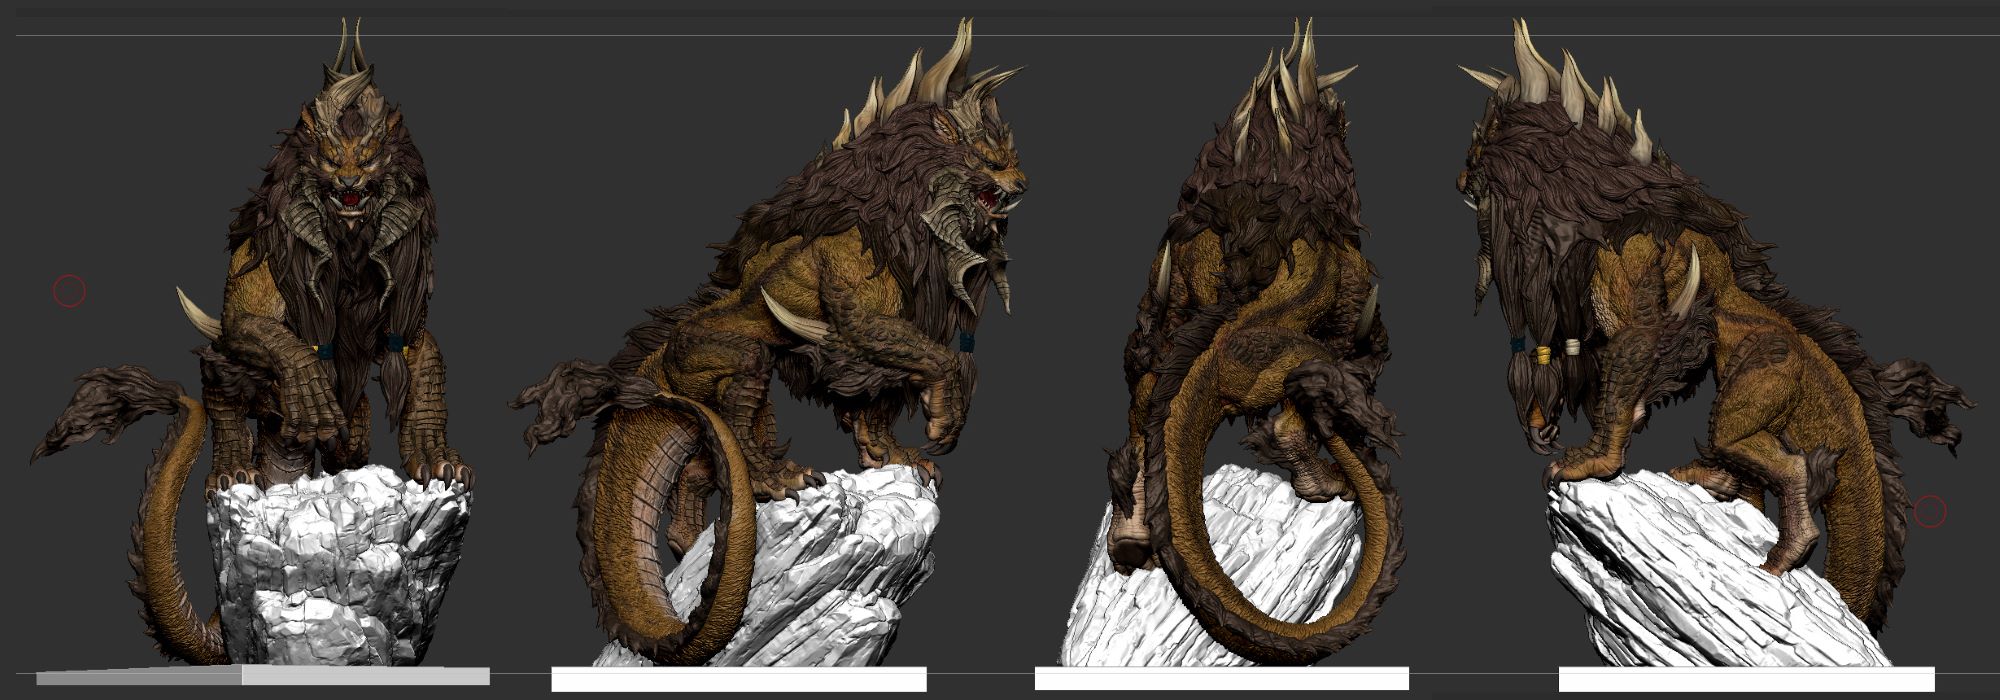Screen dimensions: 2000x700
Task: Select white base plate under left-facing side view
Action: [x=1746, y=680]
